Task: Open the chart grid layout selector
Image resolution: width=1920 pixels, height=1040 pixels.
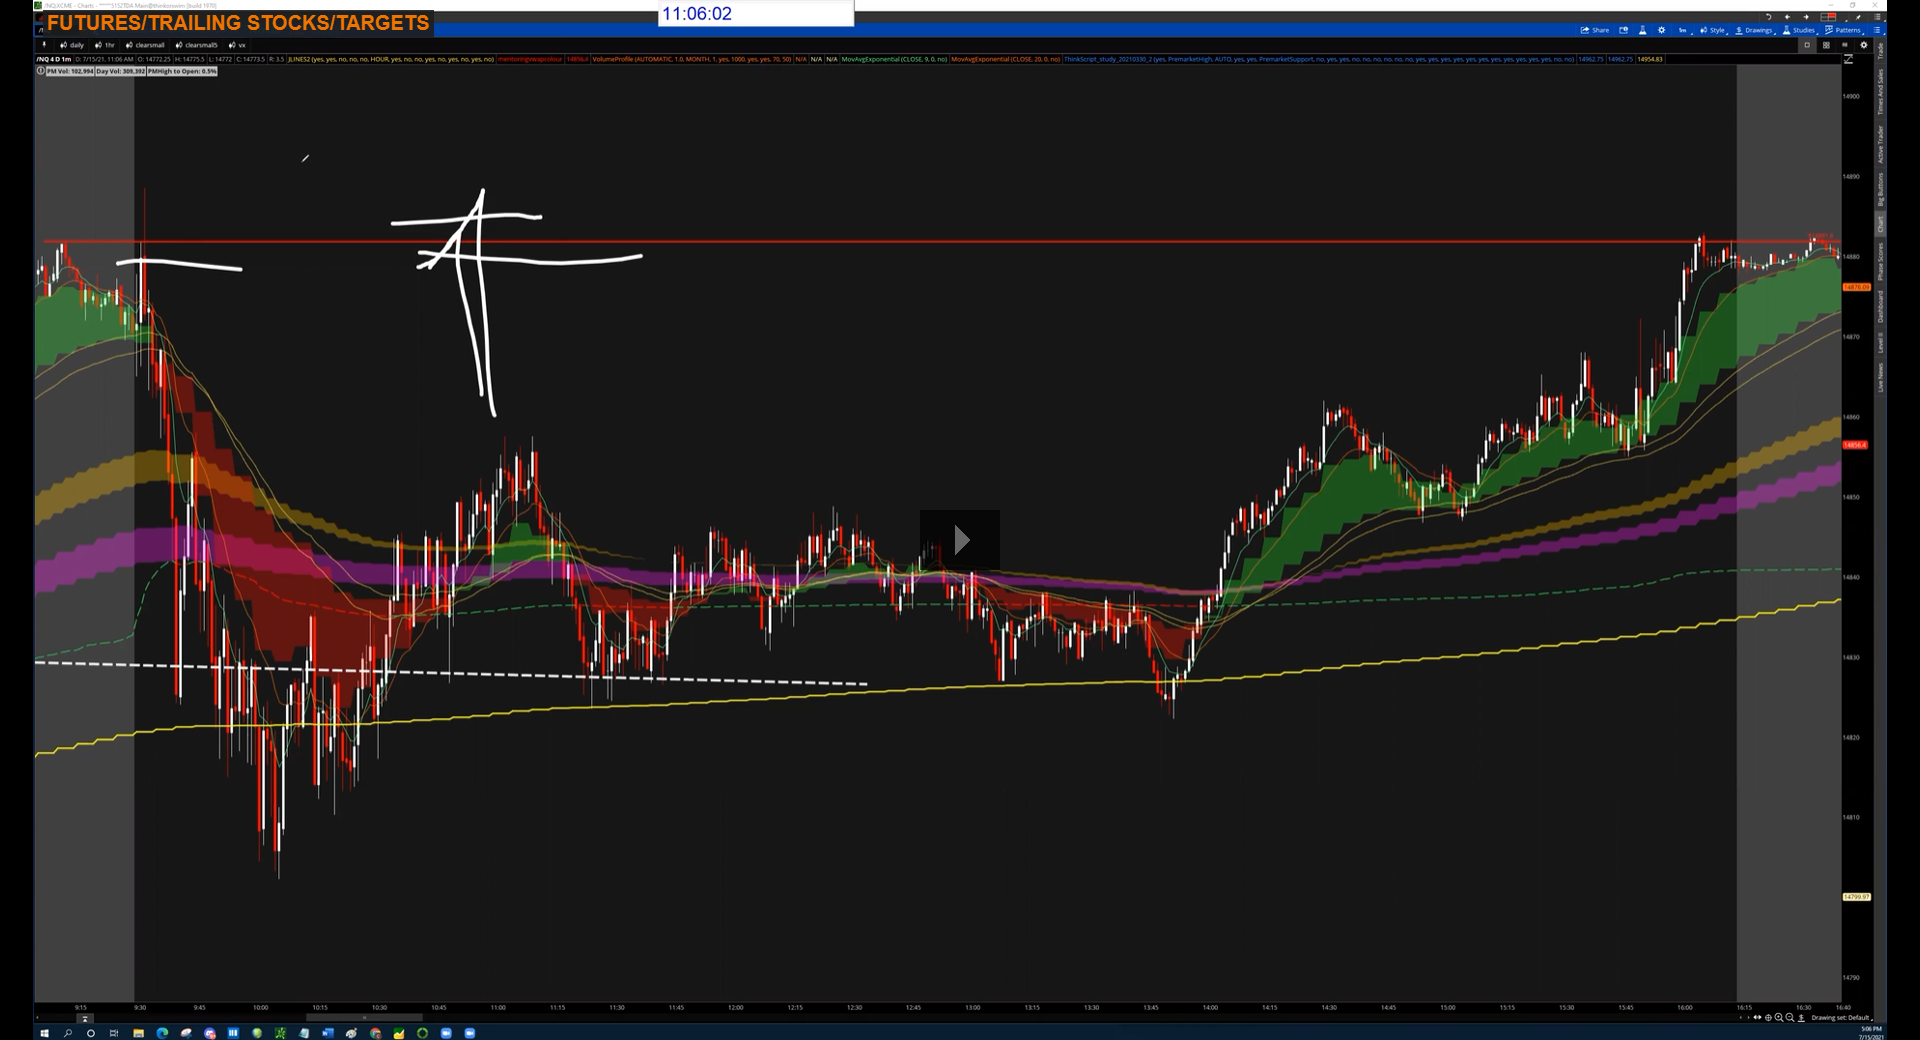Action: click(x=1828, y=17)
